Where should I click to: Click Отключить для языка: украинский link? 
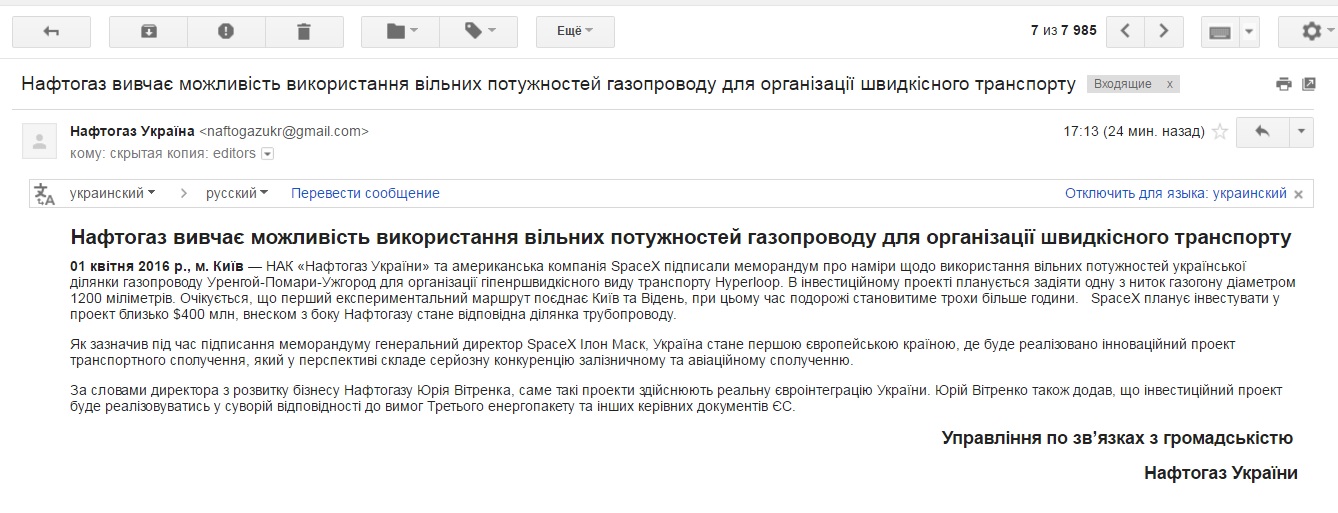(x=1175, y=193)
